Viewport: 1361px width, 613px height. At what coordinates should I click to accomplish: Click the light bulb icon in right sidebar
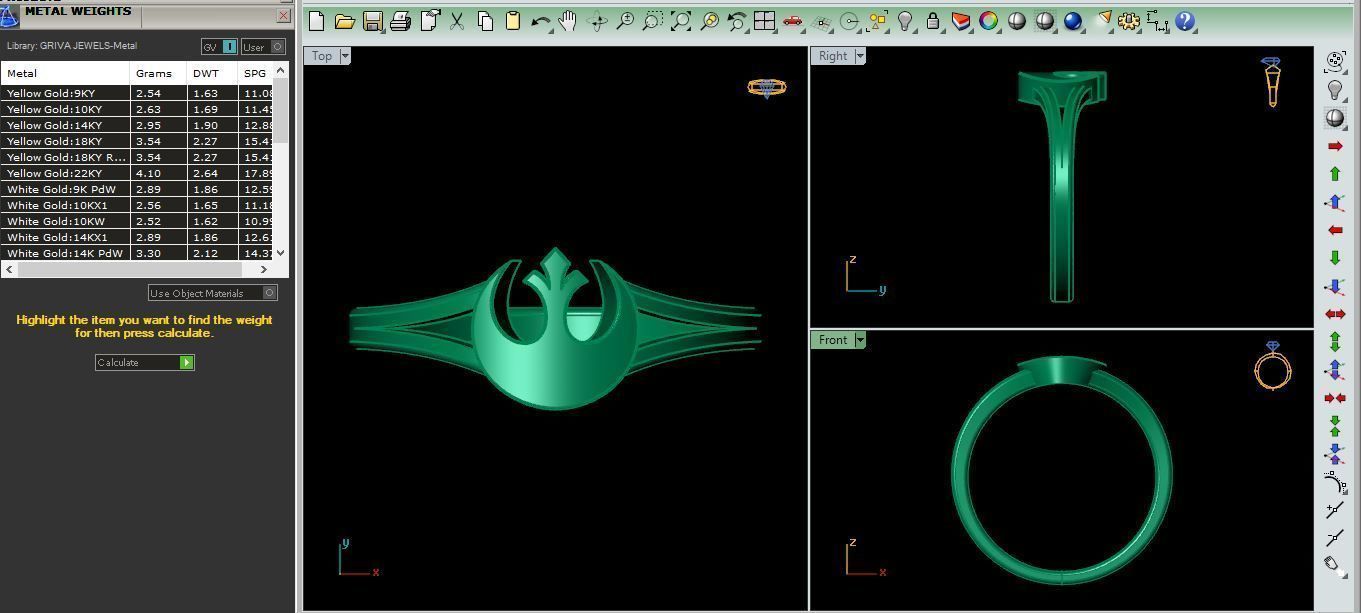pos(1335,90)
